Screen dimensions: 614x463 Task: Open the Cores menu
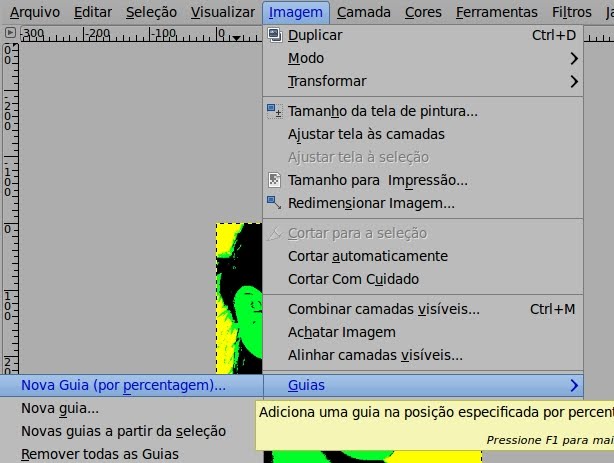pyautogui.click(x=423, y=13)
